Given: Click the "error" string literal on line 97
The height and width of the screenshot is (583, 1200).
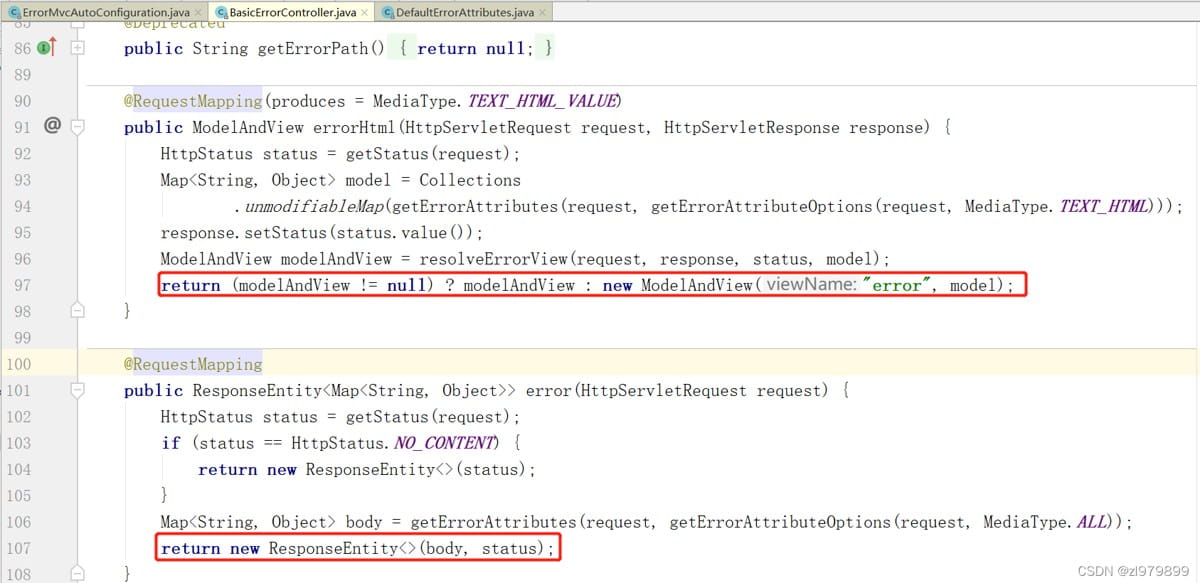Looking at the screenshot, I should point(897,285).
